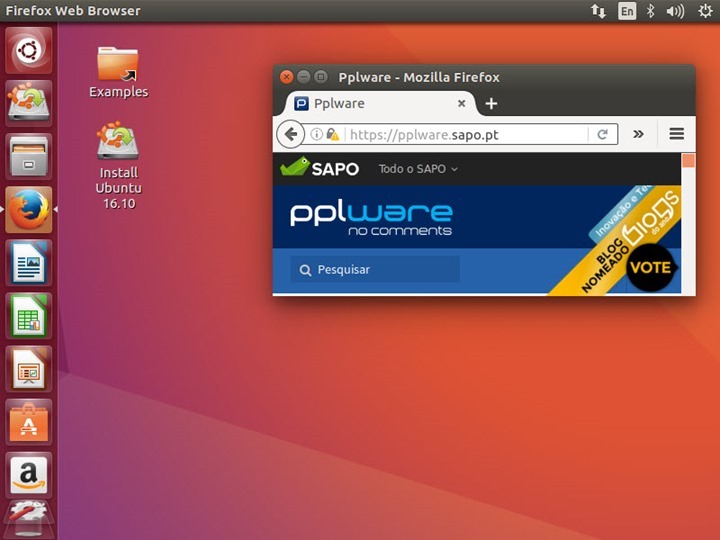720x540 pixels.
Task: Close the Pplware tab
Action: 462,104
